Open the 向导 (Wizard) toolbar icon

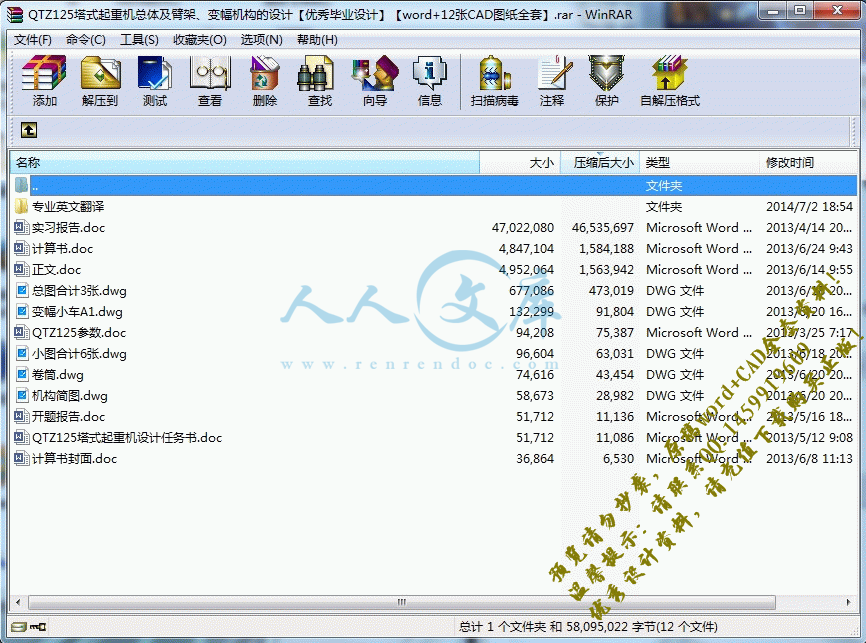(x=375, y=72)
